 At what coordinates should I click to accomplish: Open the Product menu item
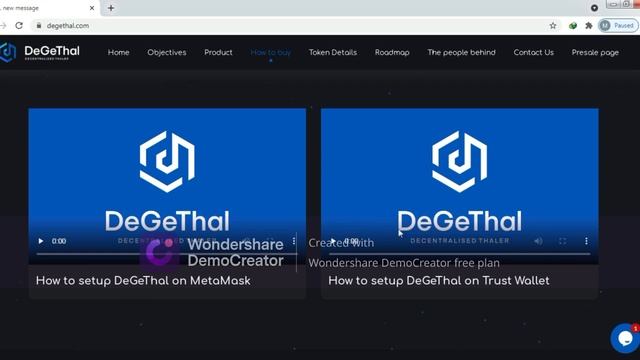(218, 52)
